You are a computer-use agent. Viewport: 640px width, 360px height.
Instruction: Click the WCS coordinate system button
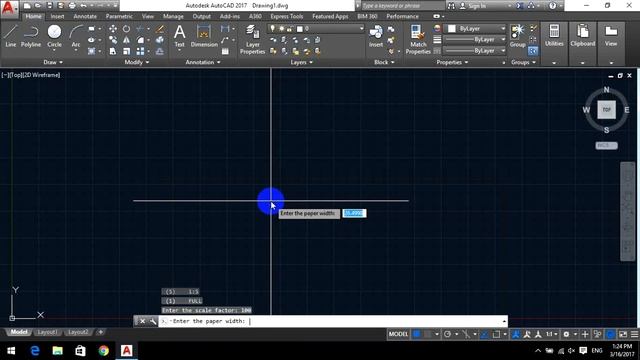click(607, 146)
